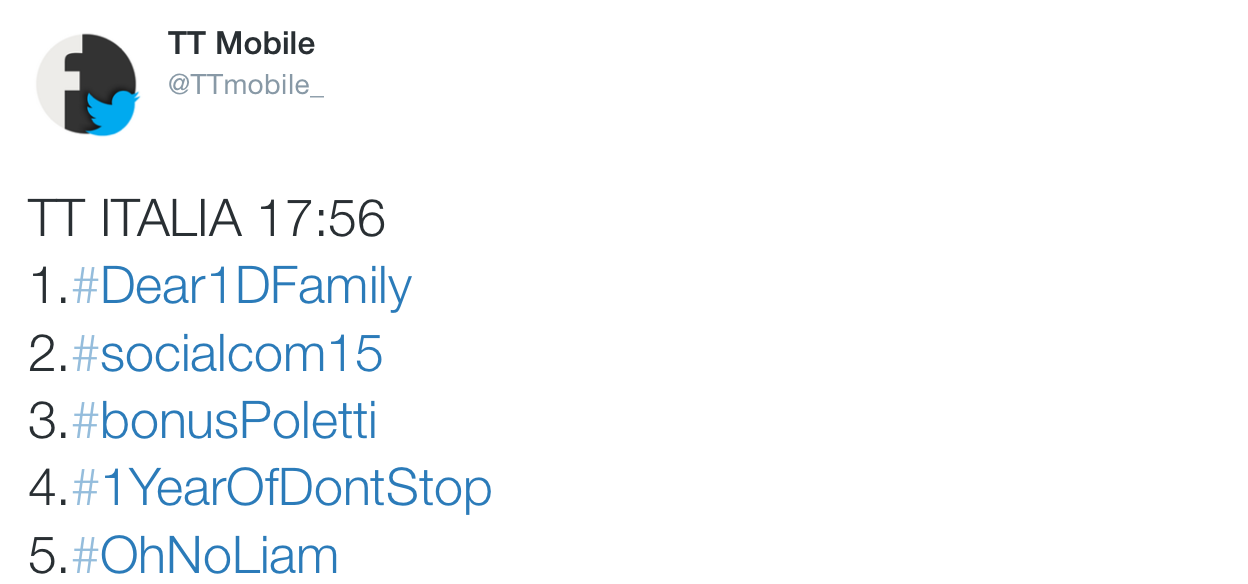Screen dimensions: 1248x584
Task: Follow the #socialcom15 hashtag link
Action: tap(227, 354)
